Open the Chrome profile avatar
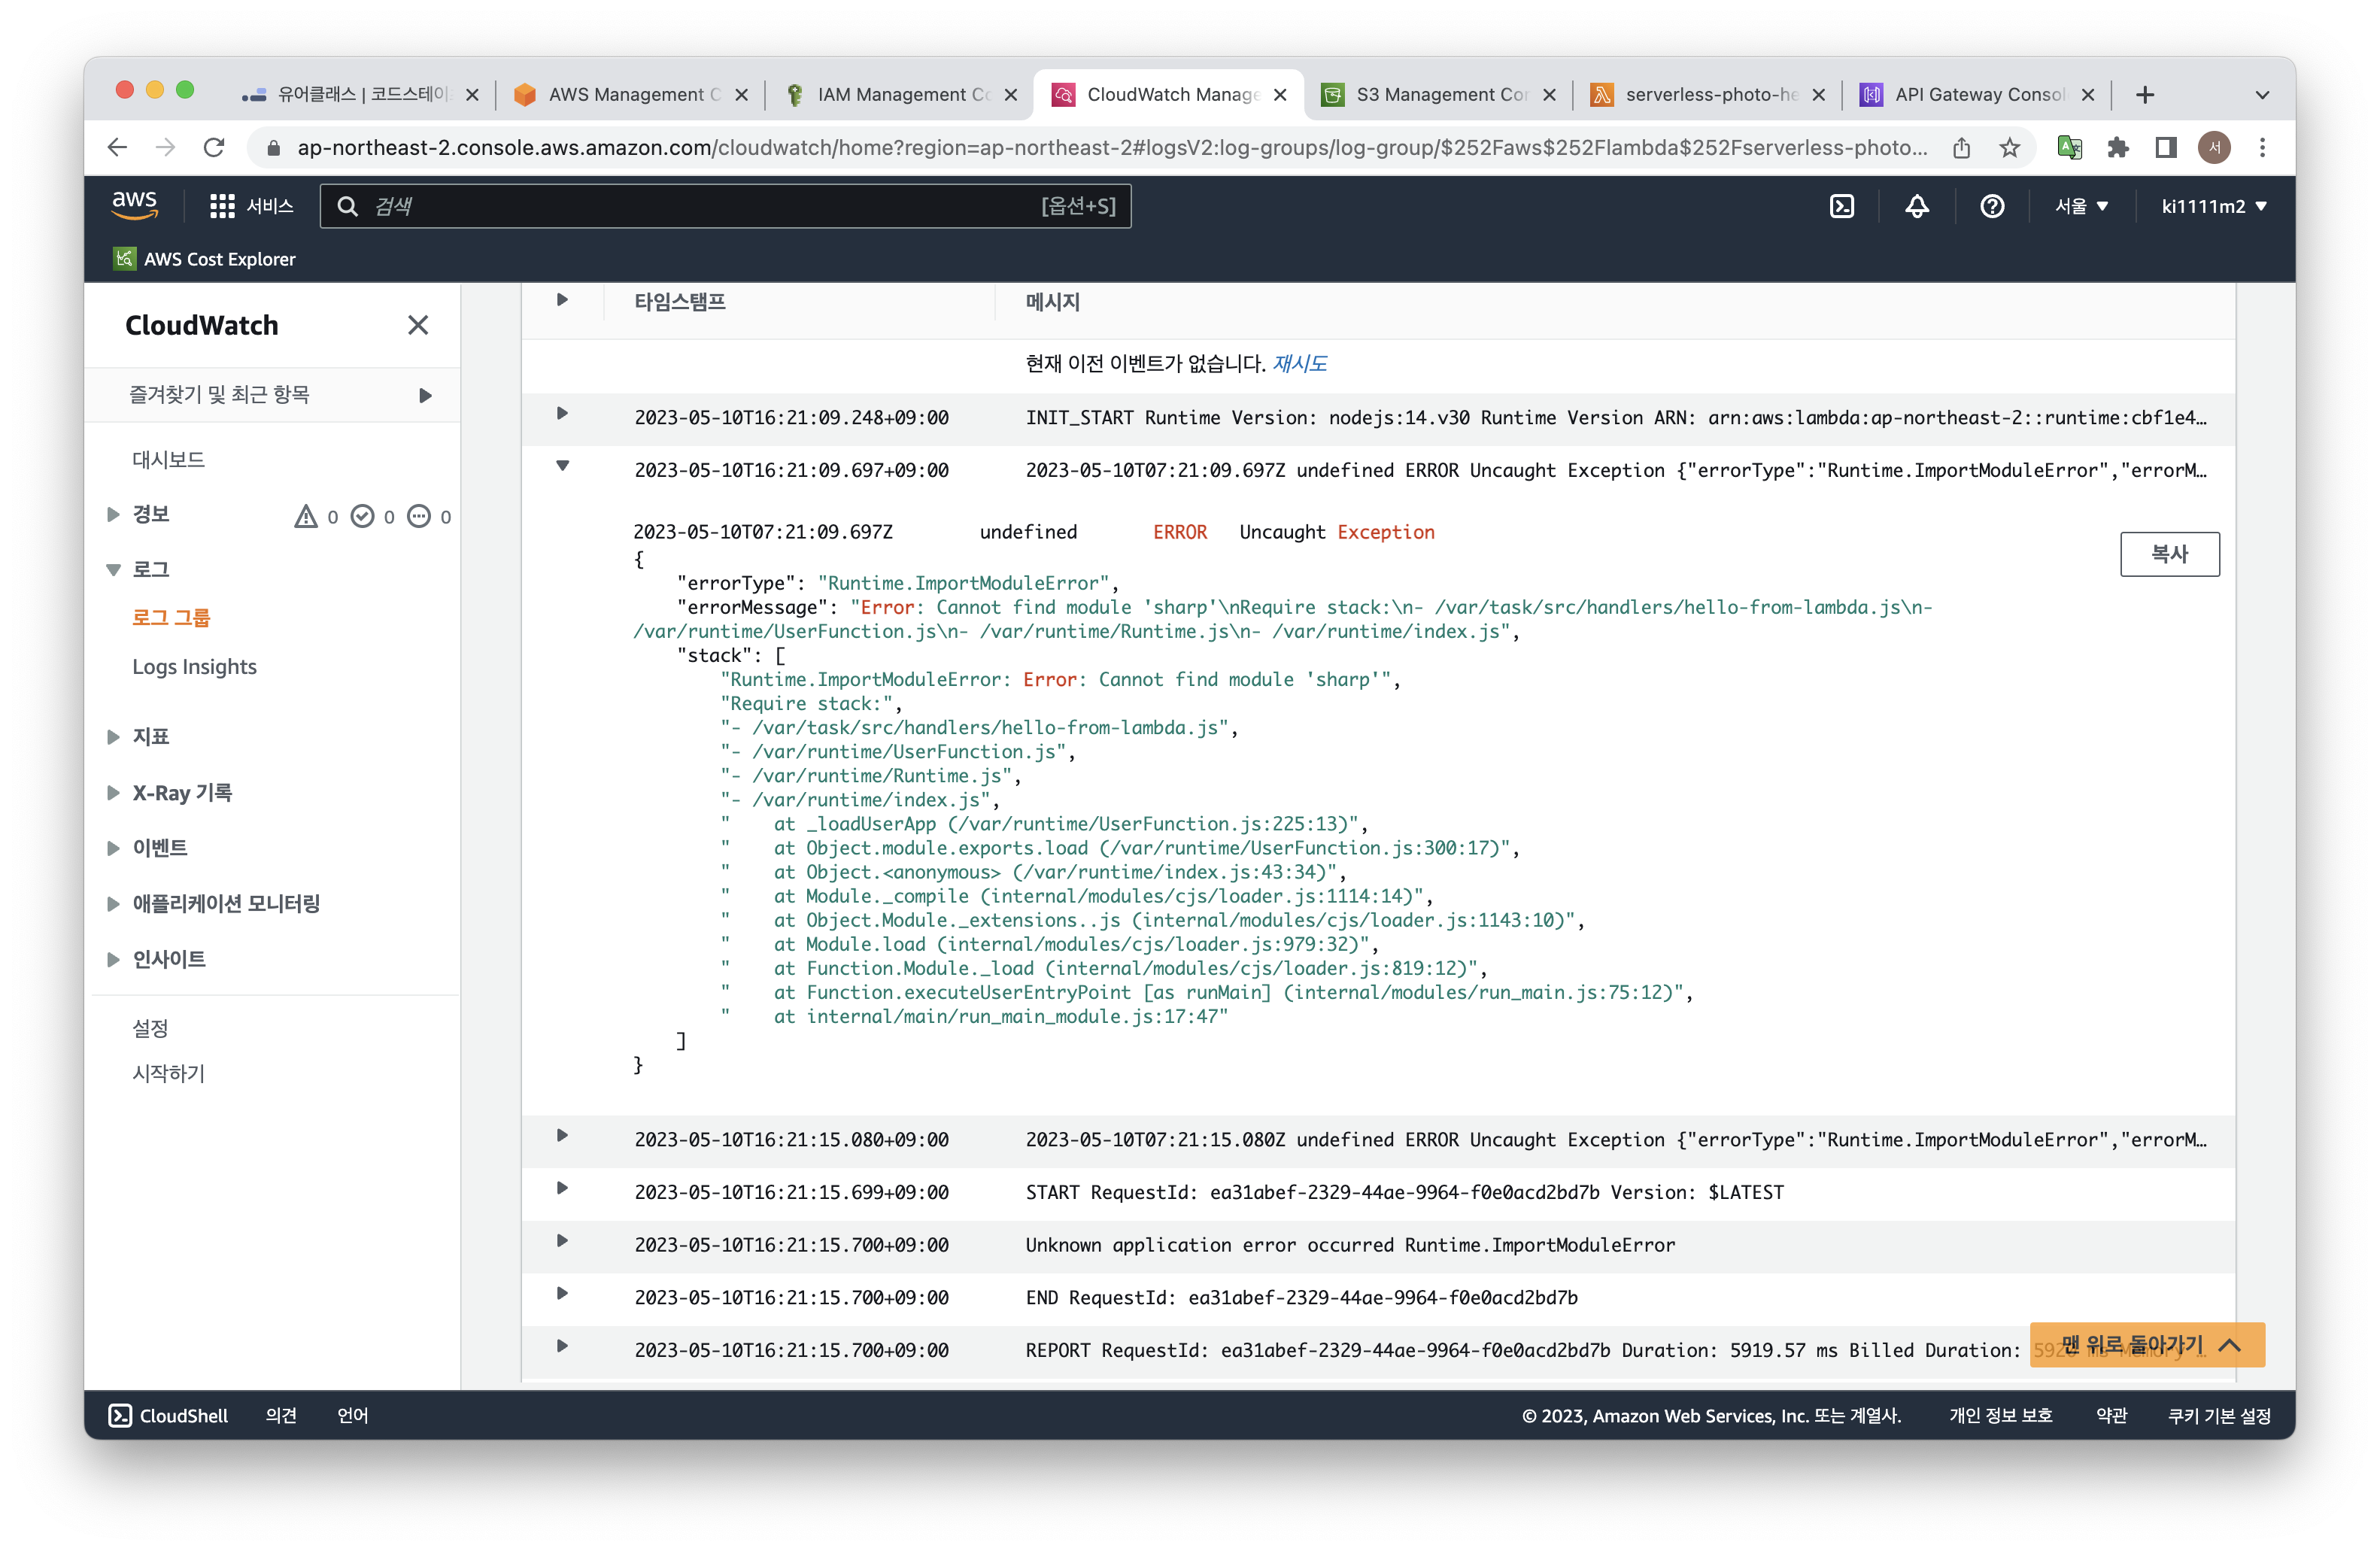This screenshot has width=2380, height=1551. tap(2214, 148)
